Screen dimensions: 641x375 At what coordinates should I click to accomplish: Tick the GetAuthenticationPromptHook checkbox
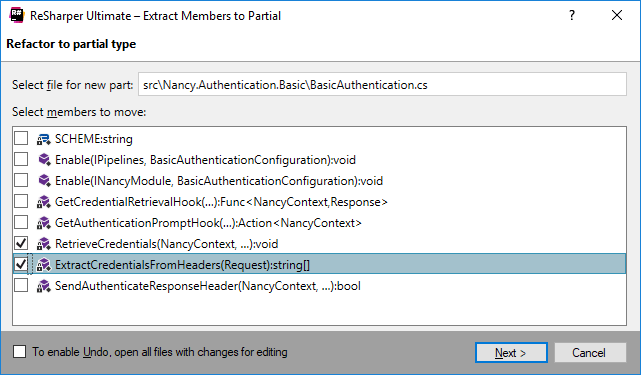pyautogui.click(x=21, y=222)
